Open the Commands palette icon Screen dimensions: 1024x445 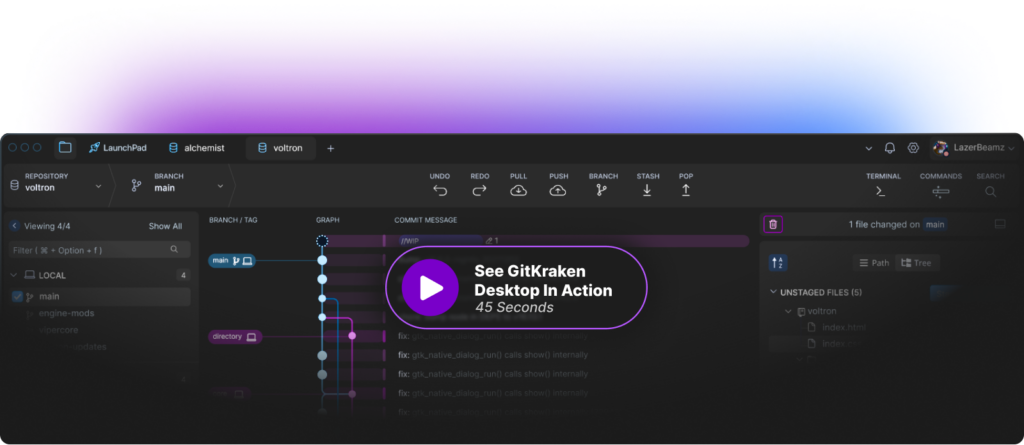click(940, 191)
